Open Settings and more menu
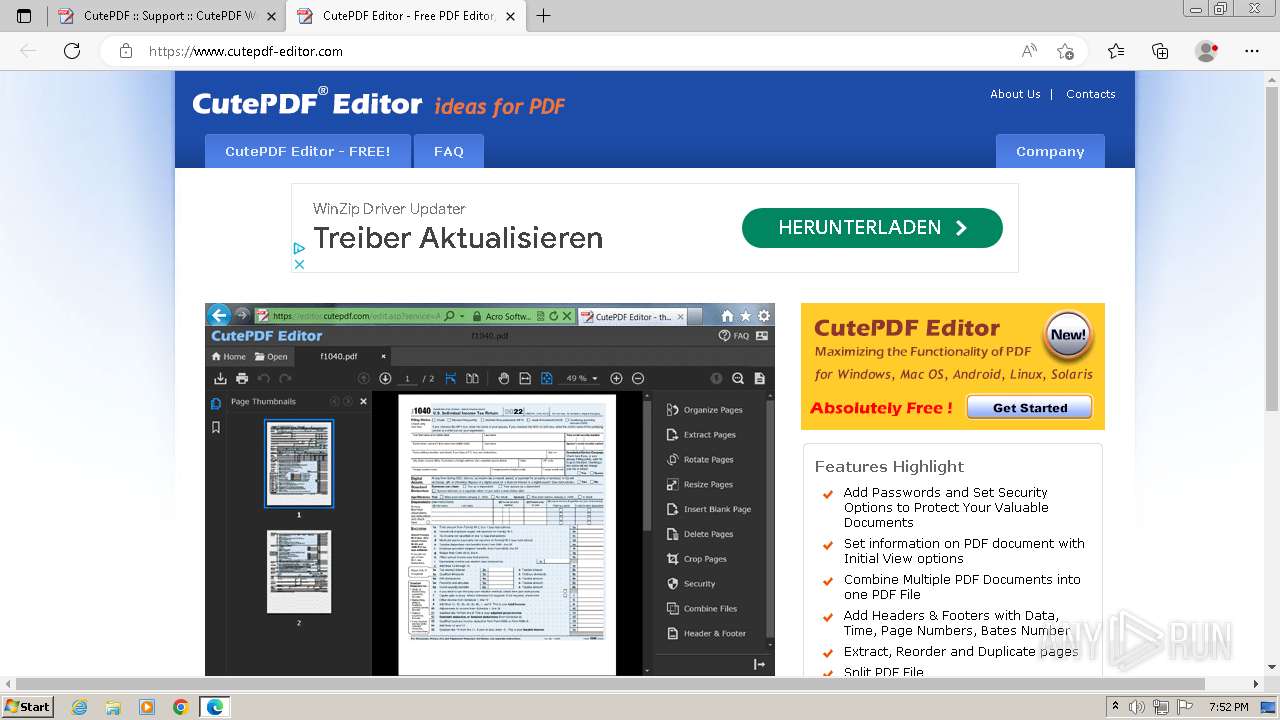Viewport: 1280px width, 720px height. (1252, 51)
